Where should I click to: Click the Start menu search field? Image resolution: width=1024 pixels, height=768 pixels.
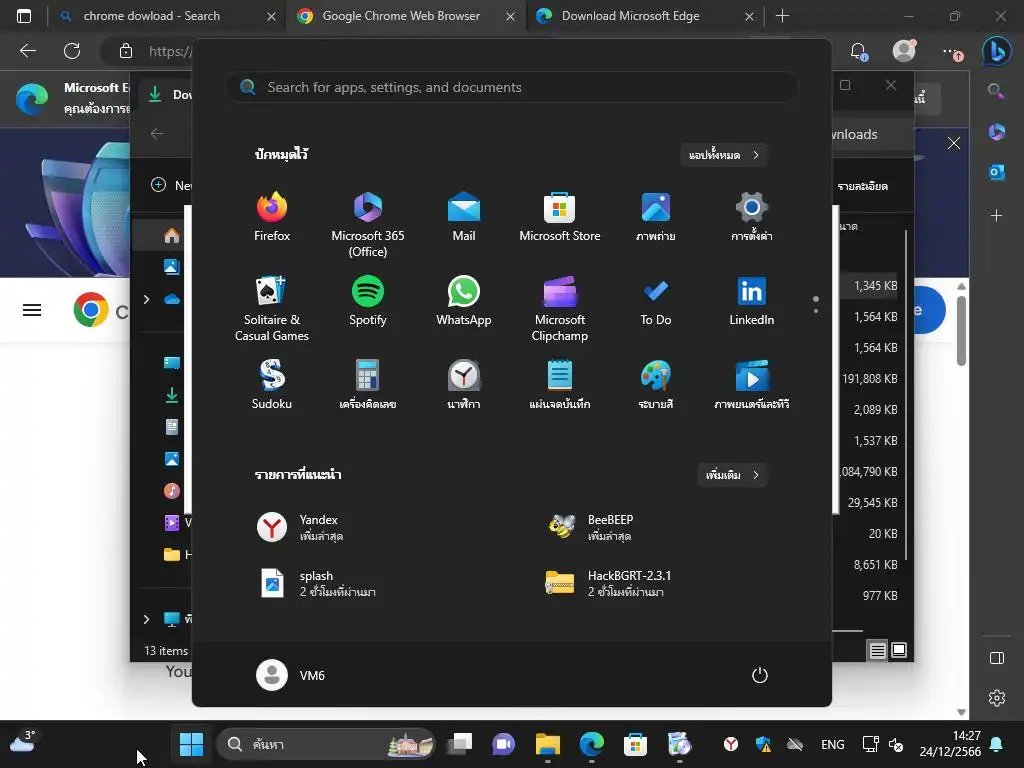click(x=511, y=87)
